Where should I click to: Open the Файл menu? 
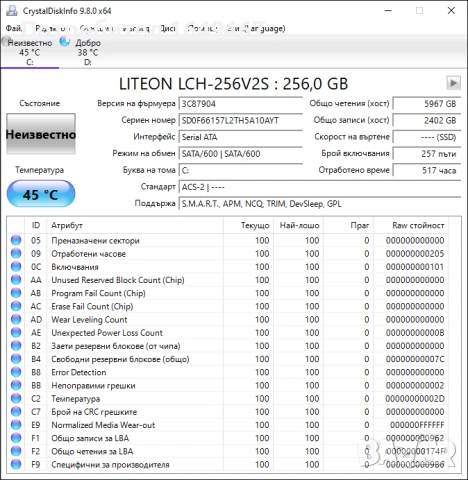click(x=14, y=28)
